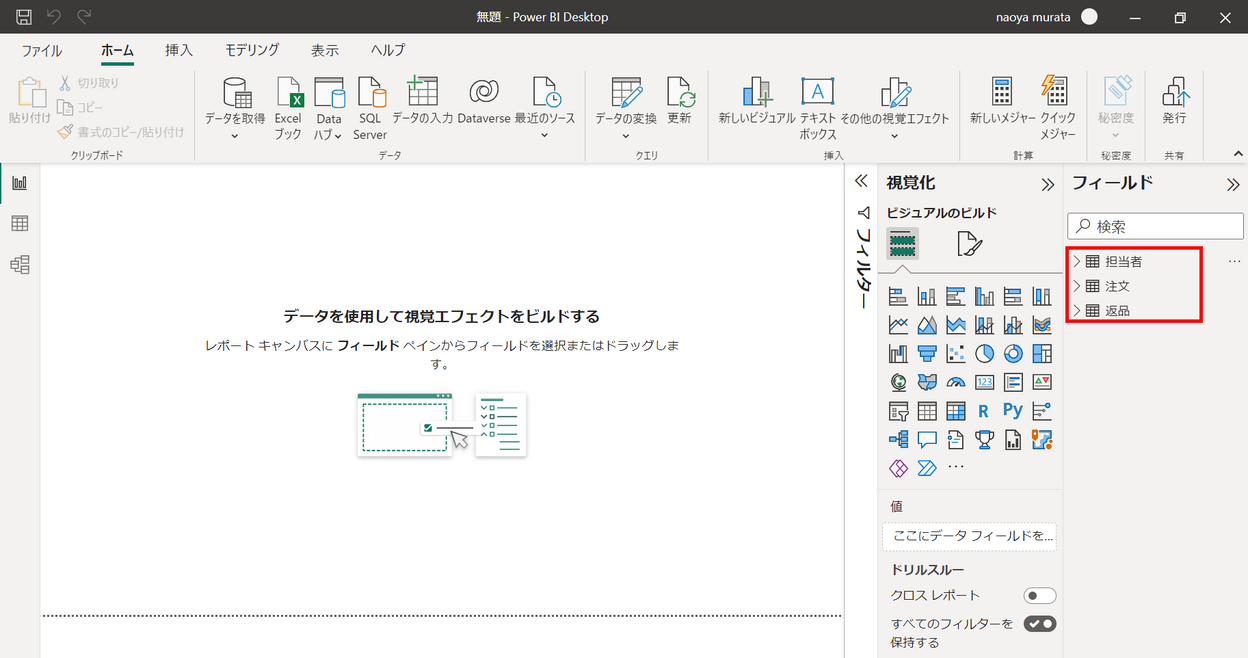Viewport: 1248px width, 658px height.
Task: Select the R script visual
Action: point(984,411)
